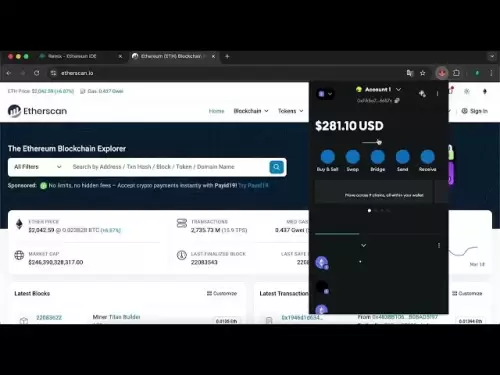The width and height of the screenshot is (500, 375).
Task: Open Chrome three-dot menu
Action: click(x=491, y=73)
